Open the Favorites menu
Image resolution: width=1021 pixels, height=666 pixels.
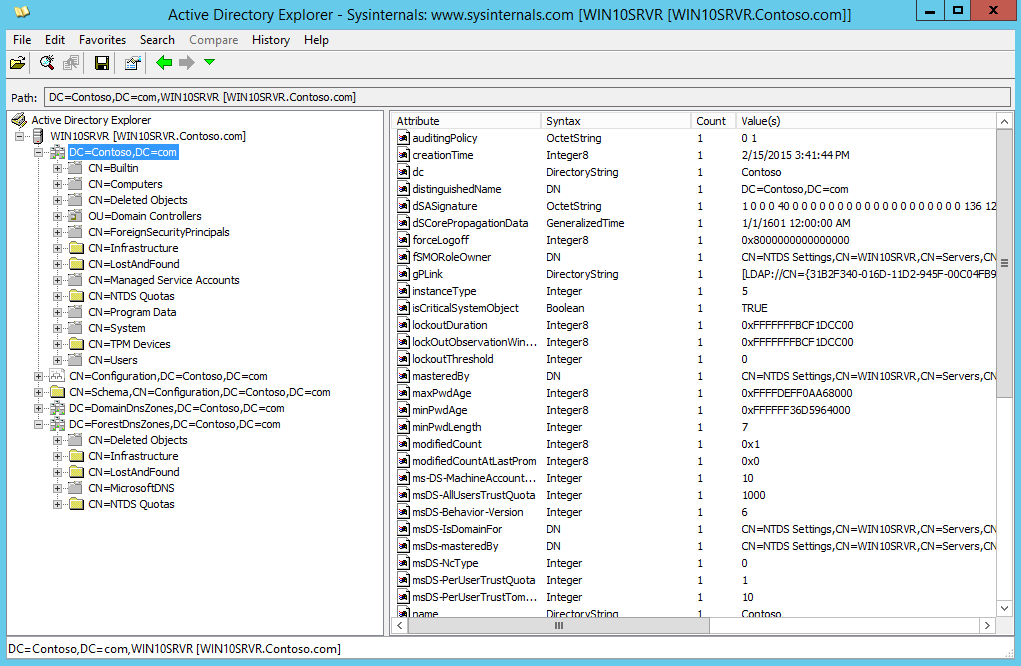click(102, 40)
